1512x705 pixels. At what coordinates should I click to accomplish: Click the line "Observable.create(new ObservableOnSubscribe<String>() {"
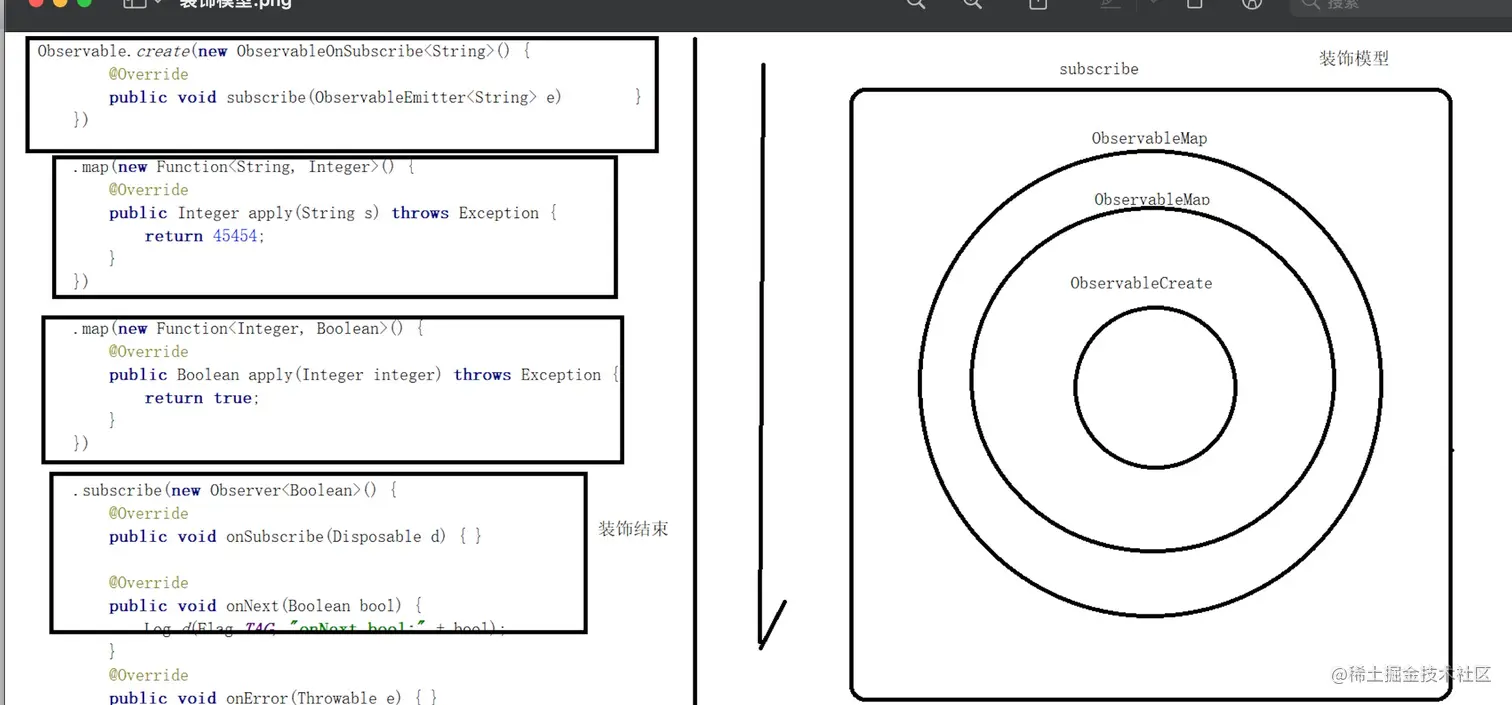tap(283, 51)
